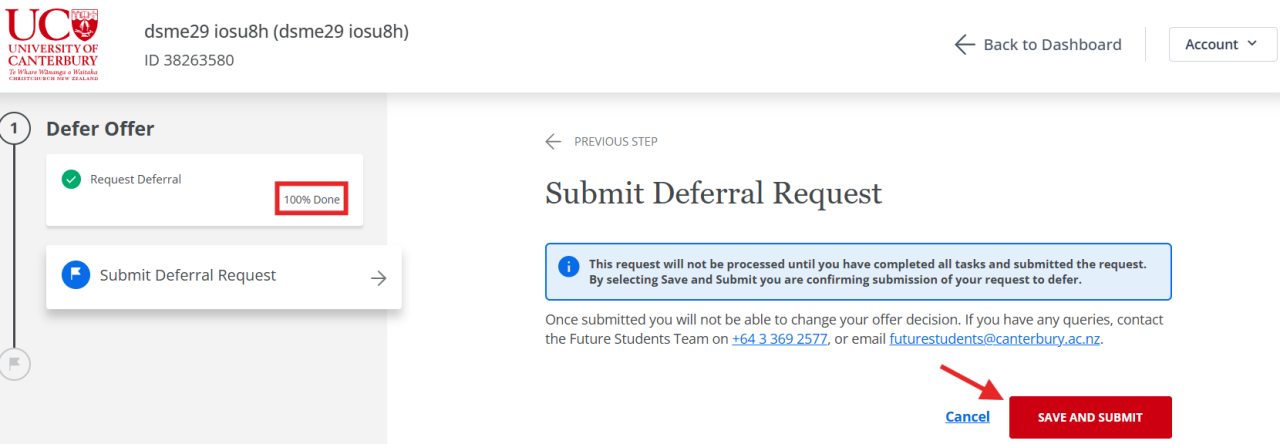Image resolution: width=1280 pixels, height=444 pixels.
Task: Click the green checkmark on Request Deferral
Action: pyautogui.click(x=71, y=180)
